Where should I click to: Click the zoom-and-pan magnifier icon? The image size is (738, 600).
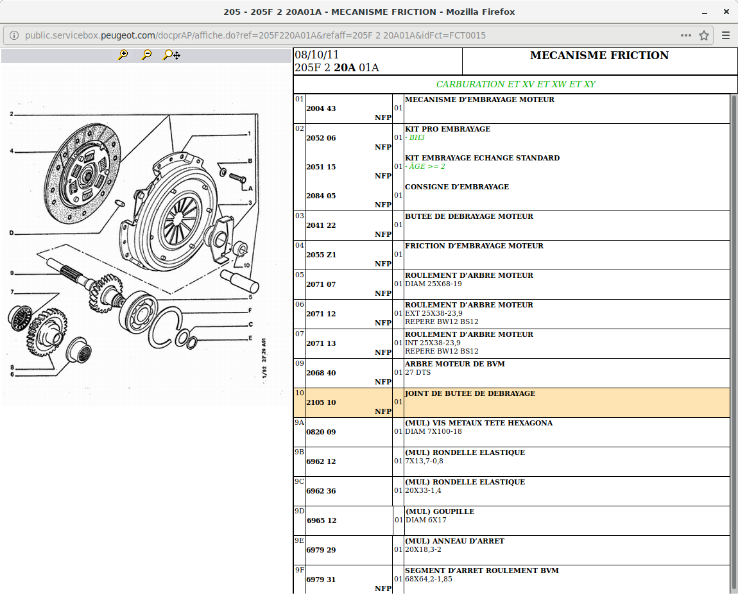click(x=171, y=55)
